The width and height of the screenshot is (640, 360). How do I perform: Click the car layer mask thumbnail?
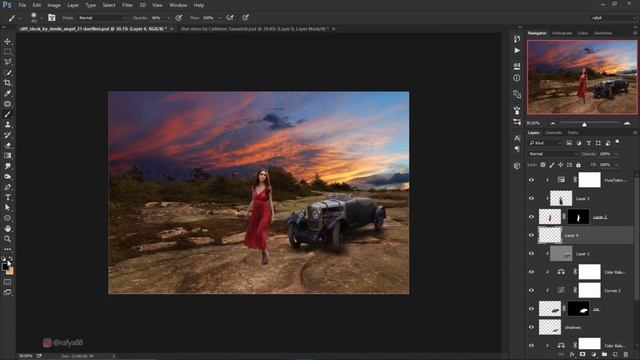point(578,309)
